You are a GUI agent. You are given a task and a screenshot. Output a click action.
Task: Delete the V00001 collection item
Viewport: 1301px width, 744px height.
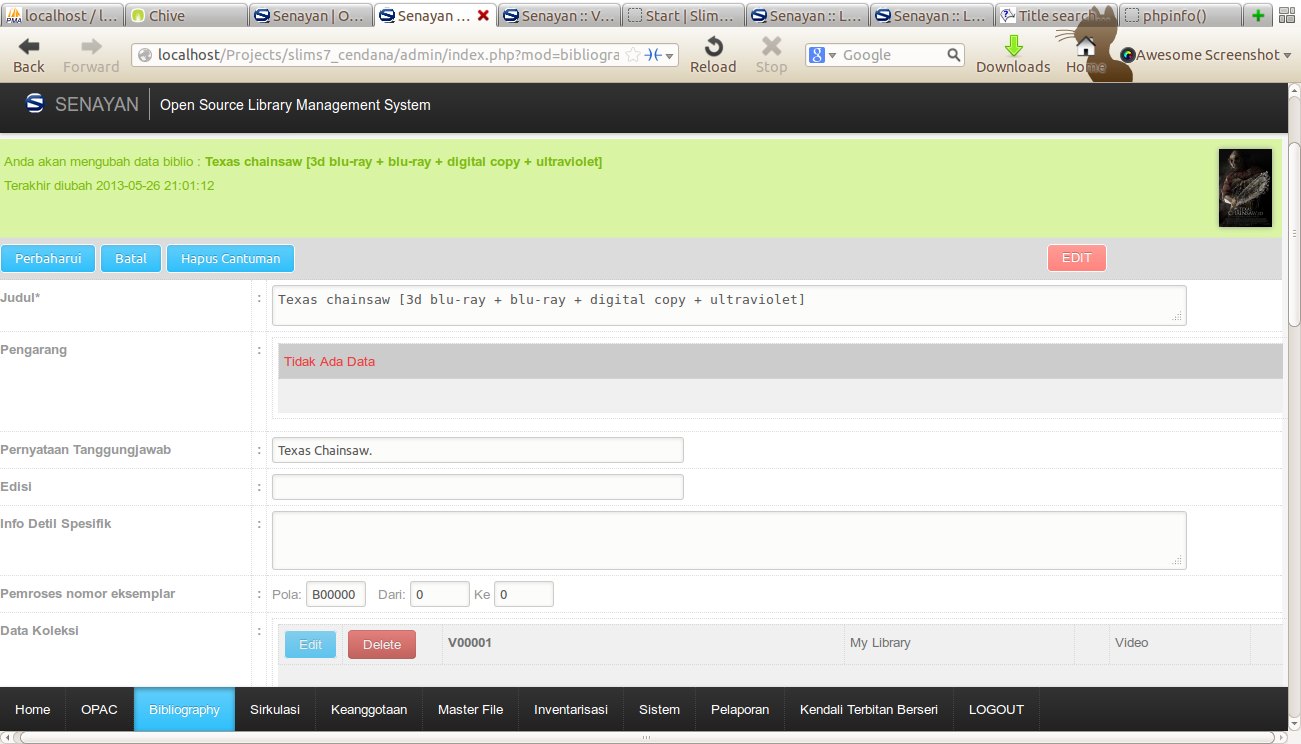382,645
